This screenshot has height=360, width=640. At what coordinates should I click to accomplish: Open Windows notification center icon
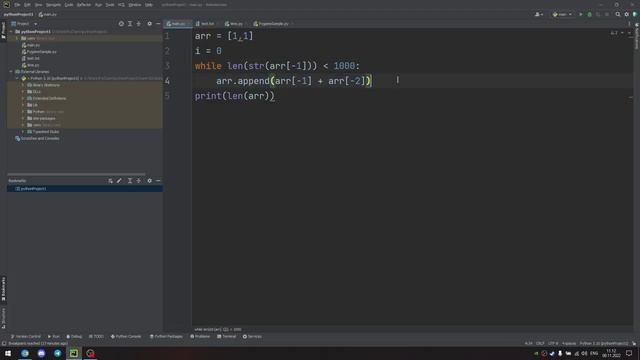point(629,353)
